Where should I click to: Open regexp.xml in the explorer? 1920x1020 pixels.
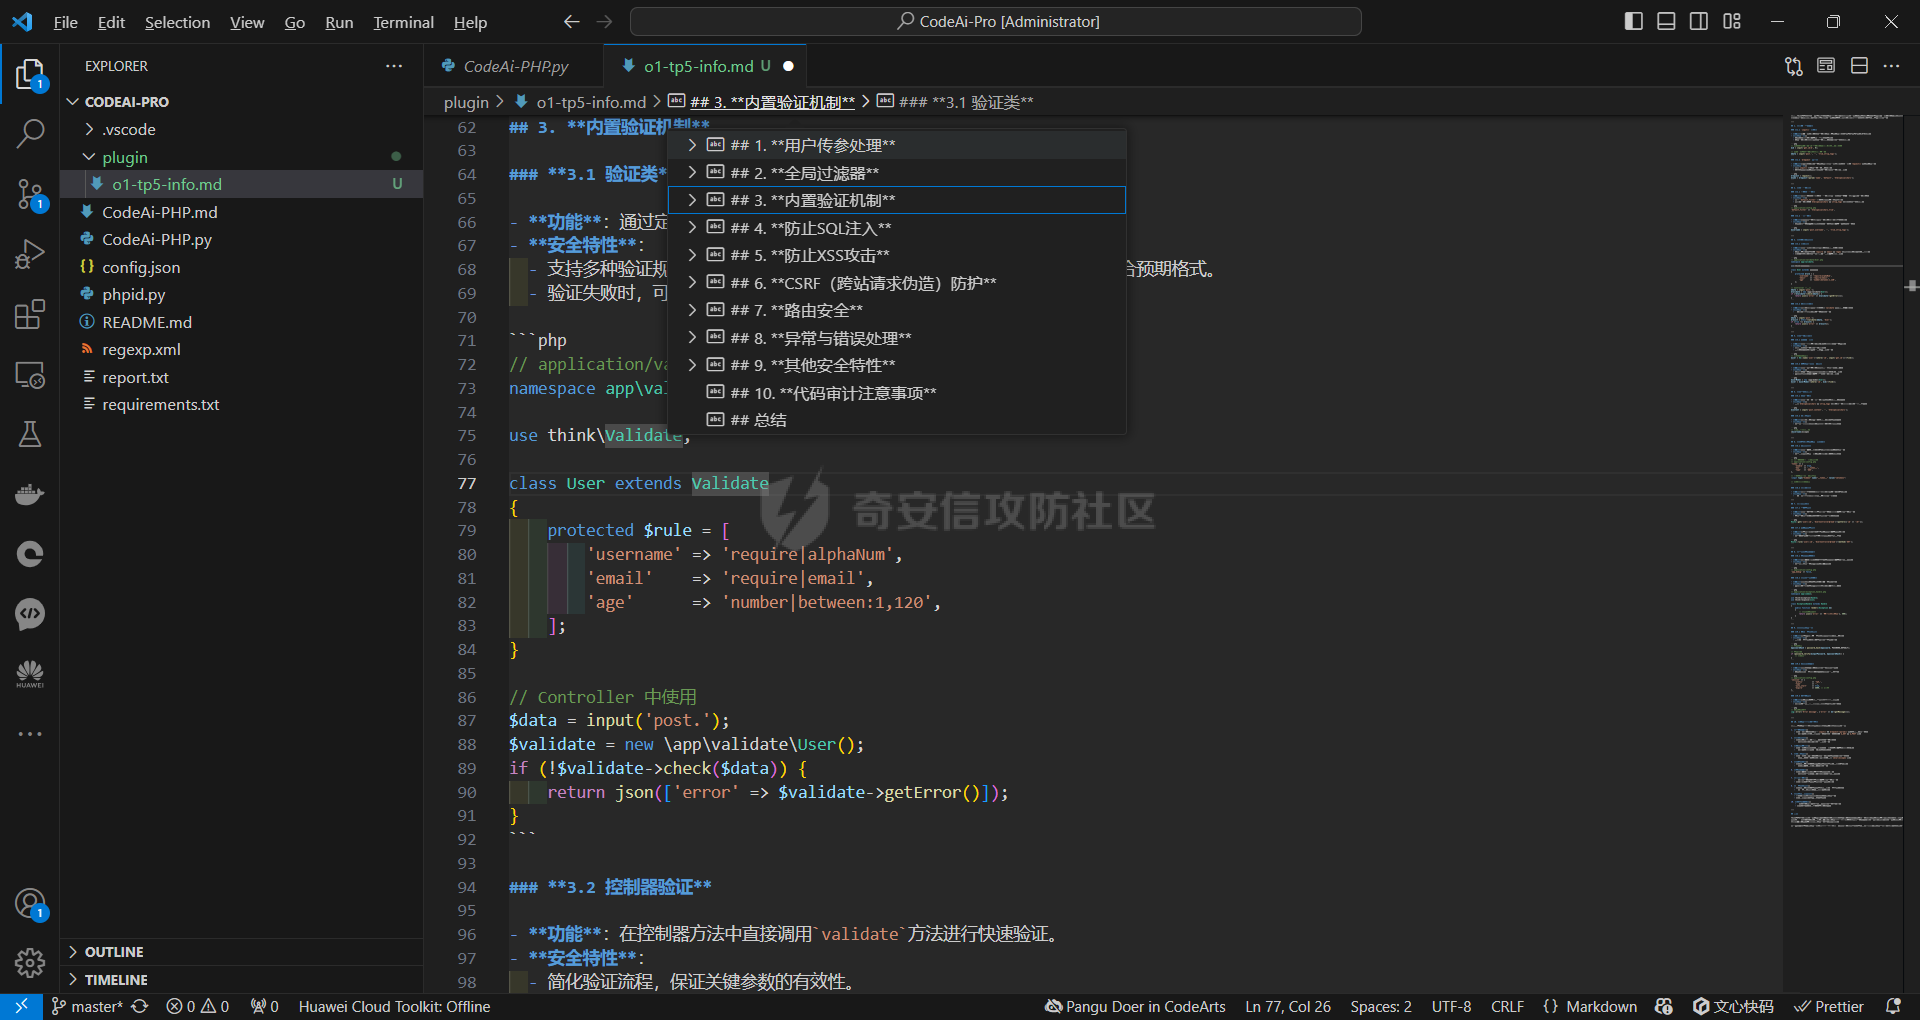pos(141,349)
